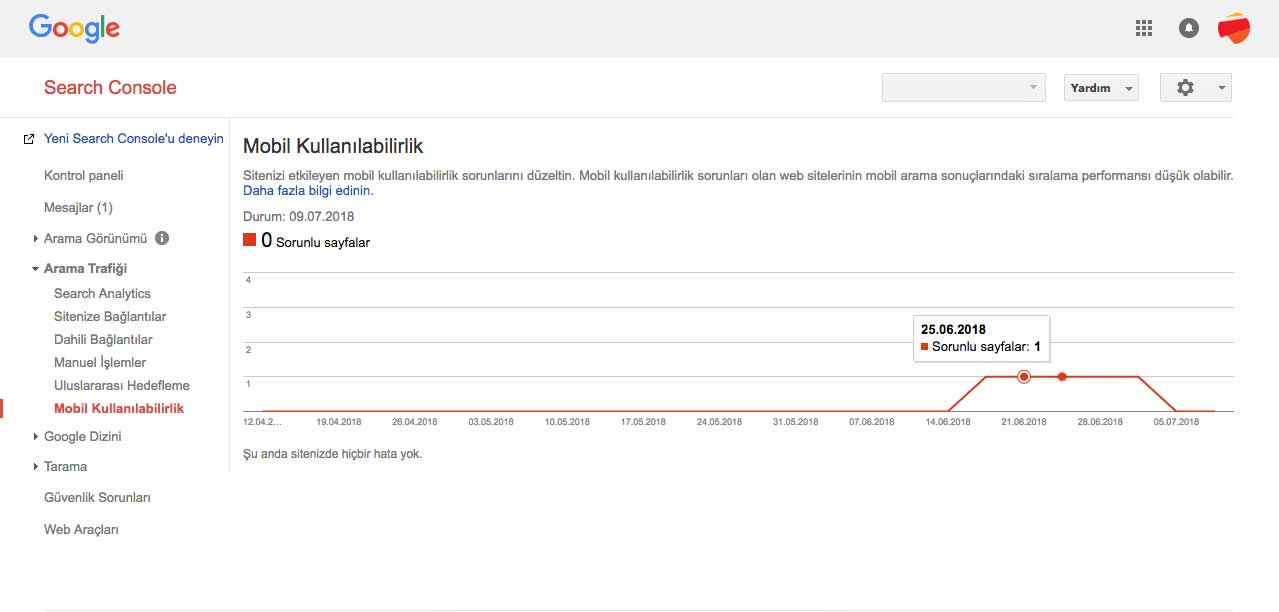The height and width of the screenshot is (612, 1279).
Task: Open Güvenlik Sorunları
Action: click(97, 497)
